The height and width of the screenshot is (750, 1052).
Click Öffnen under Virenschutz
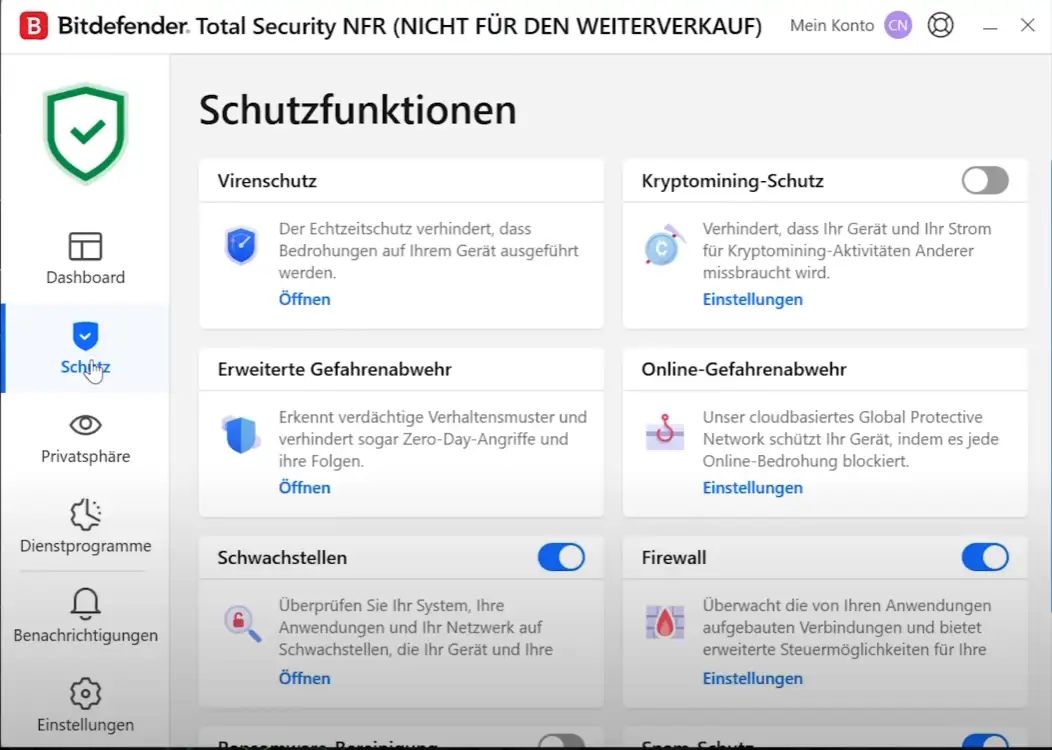click(x=304, y=299)
